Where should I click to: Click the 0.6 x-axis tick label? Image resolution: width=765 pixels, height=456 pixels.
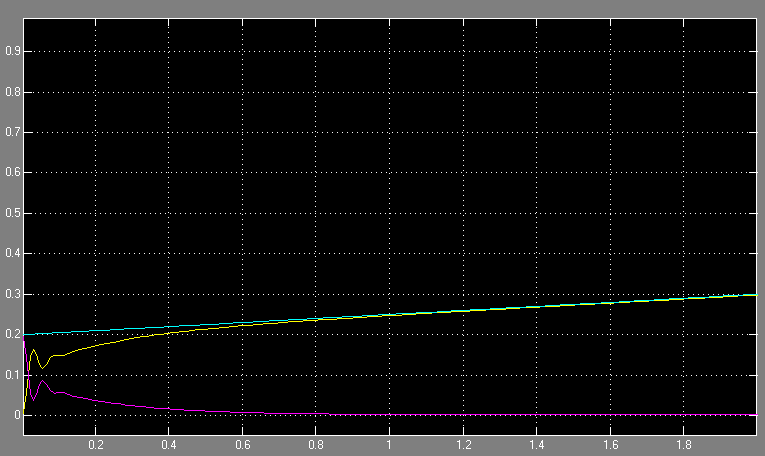(x=242, y=445)
